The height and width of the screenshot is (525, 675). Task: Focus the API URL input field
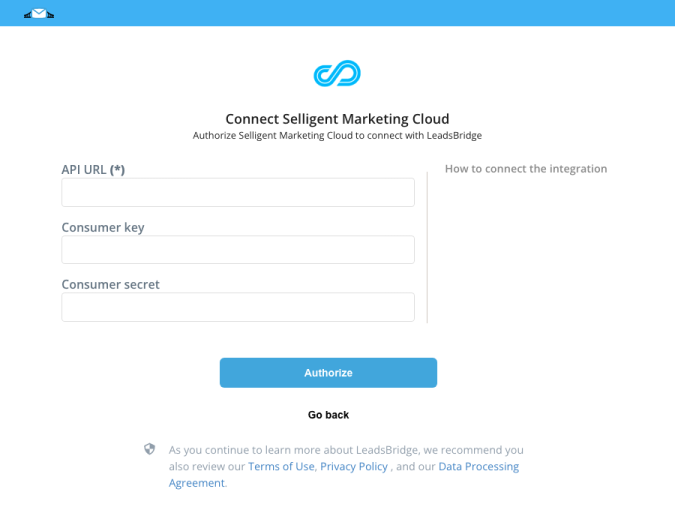pyautogui.click(x=238, y=192)
